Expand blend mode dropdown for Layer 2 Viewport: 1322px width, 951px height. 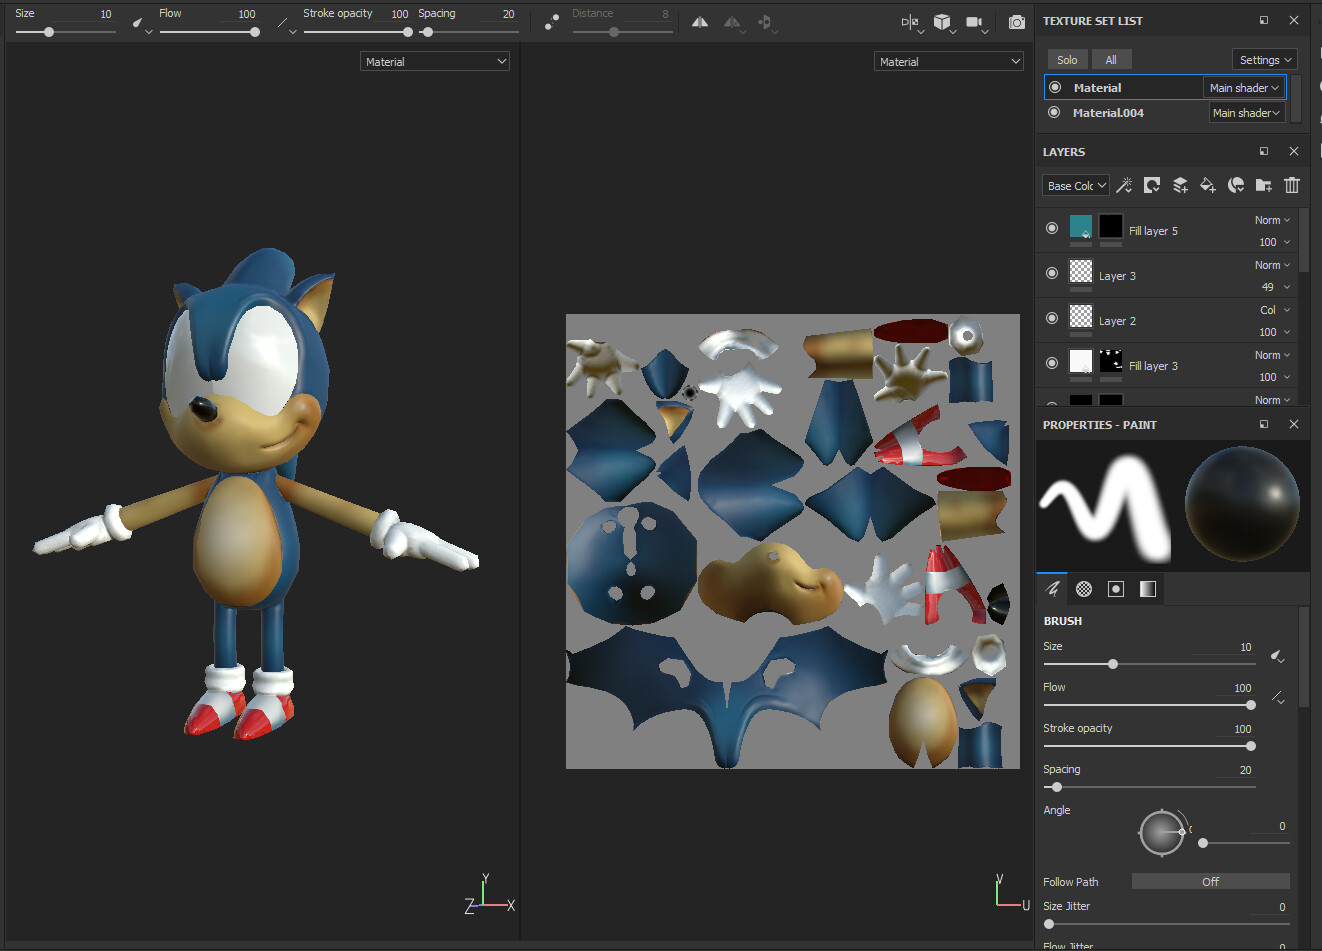(x=1274, y=310)
